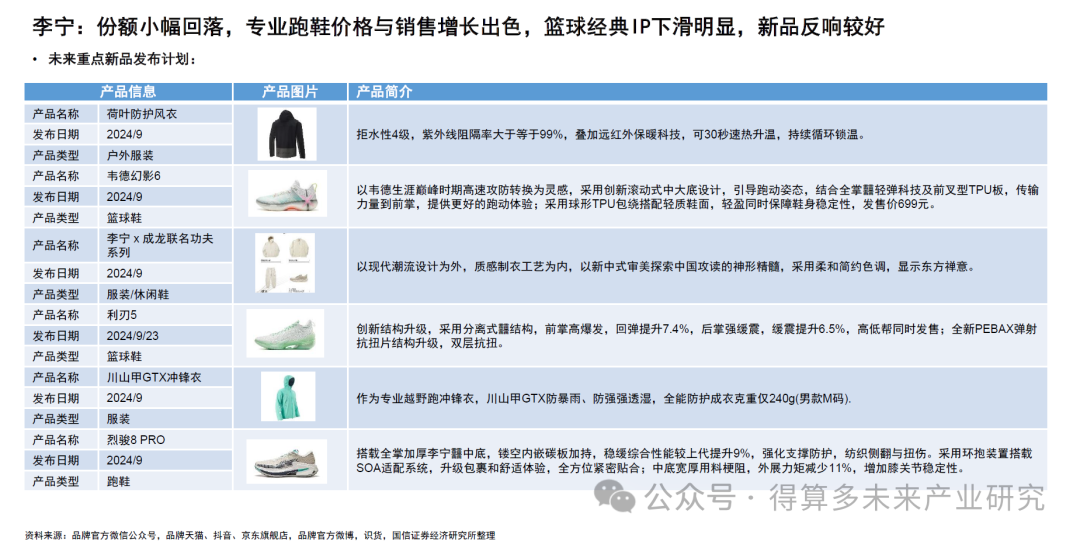Click the description starting 创新结构升级

click(696, 336)
